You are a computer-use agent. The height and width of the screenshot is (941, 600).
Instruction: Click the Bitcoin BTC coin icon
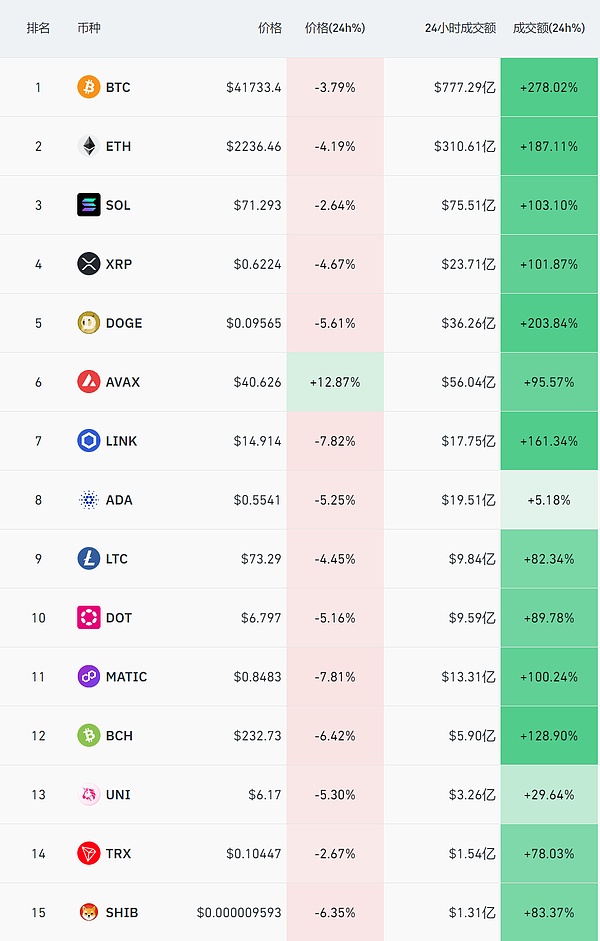click(x=89, y=87)
